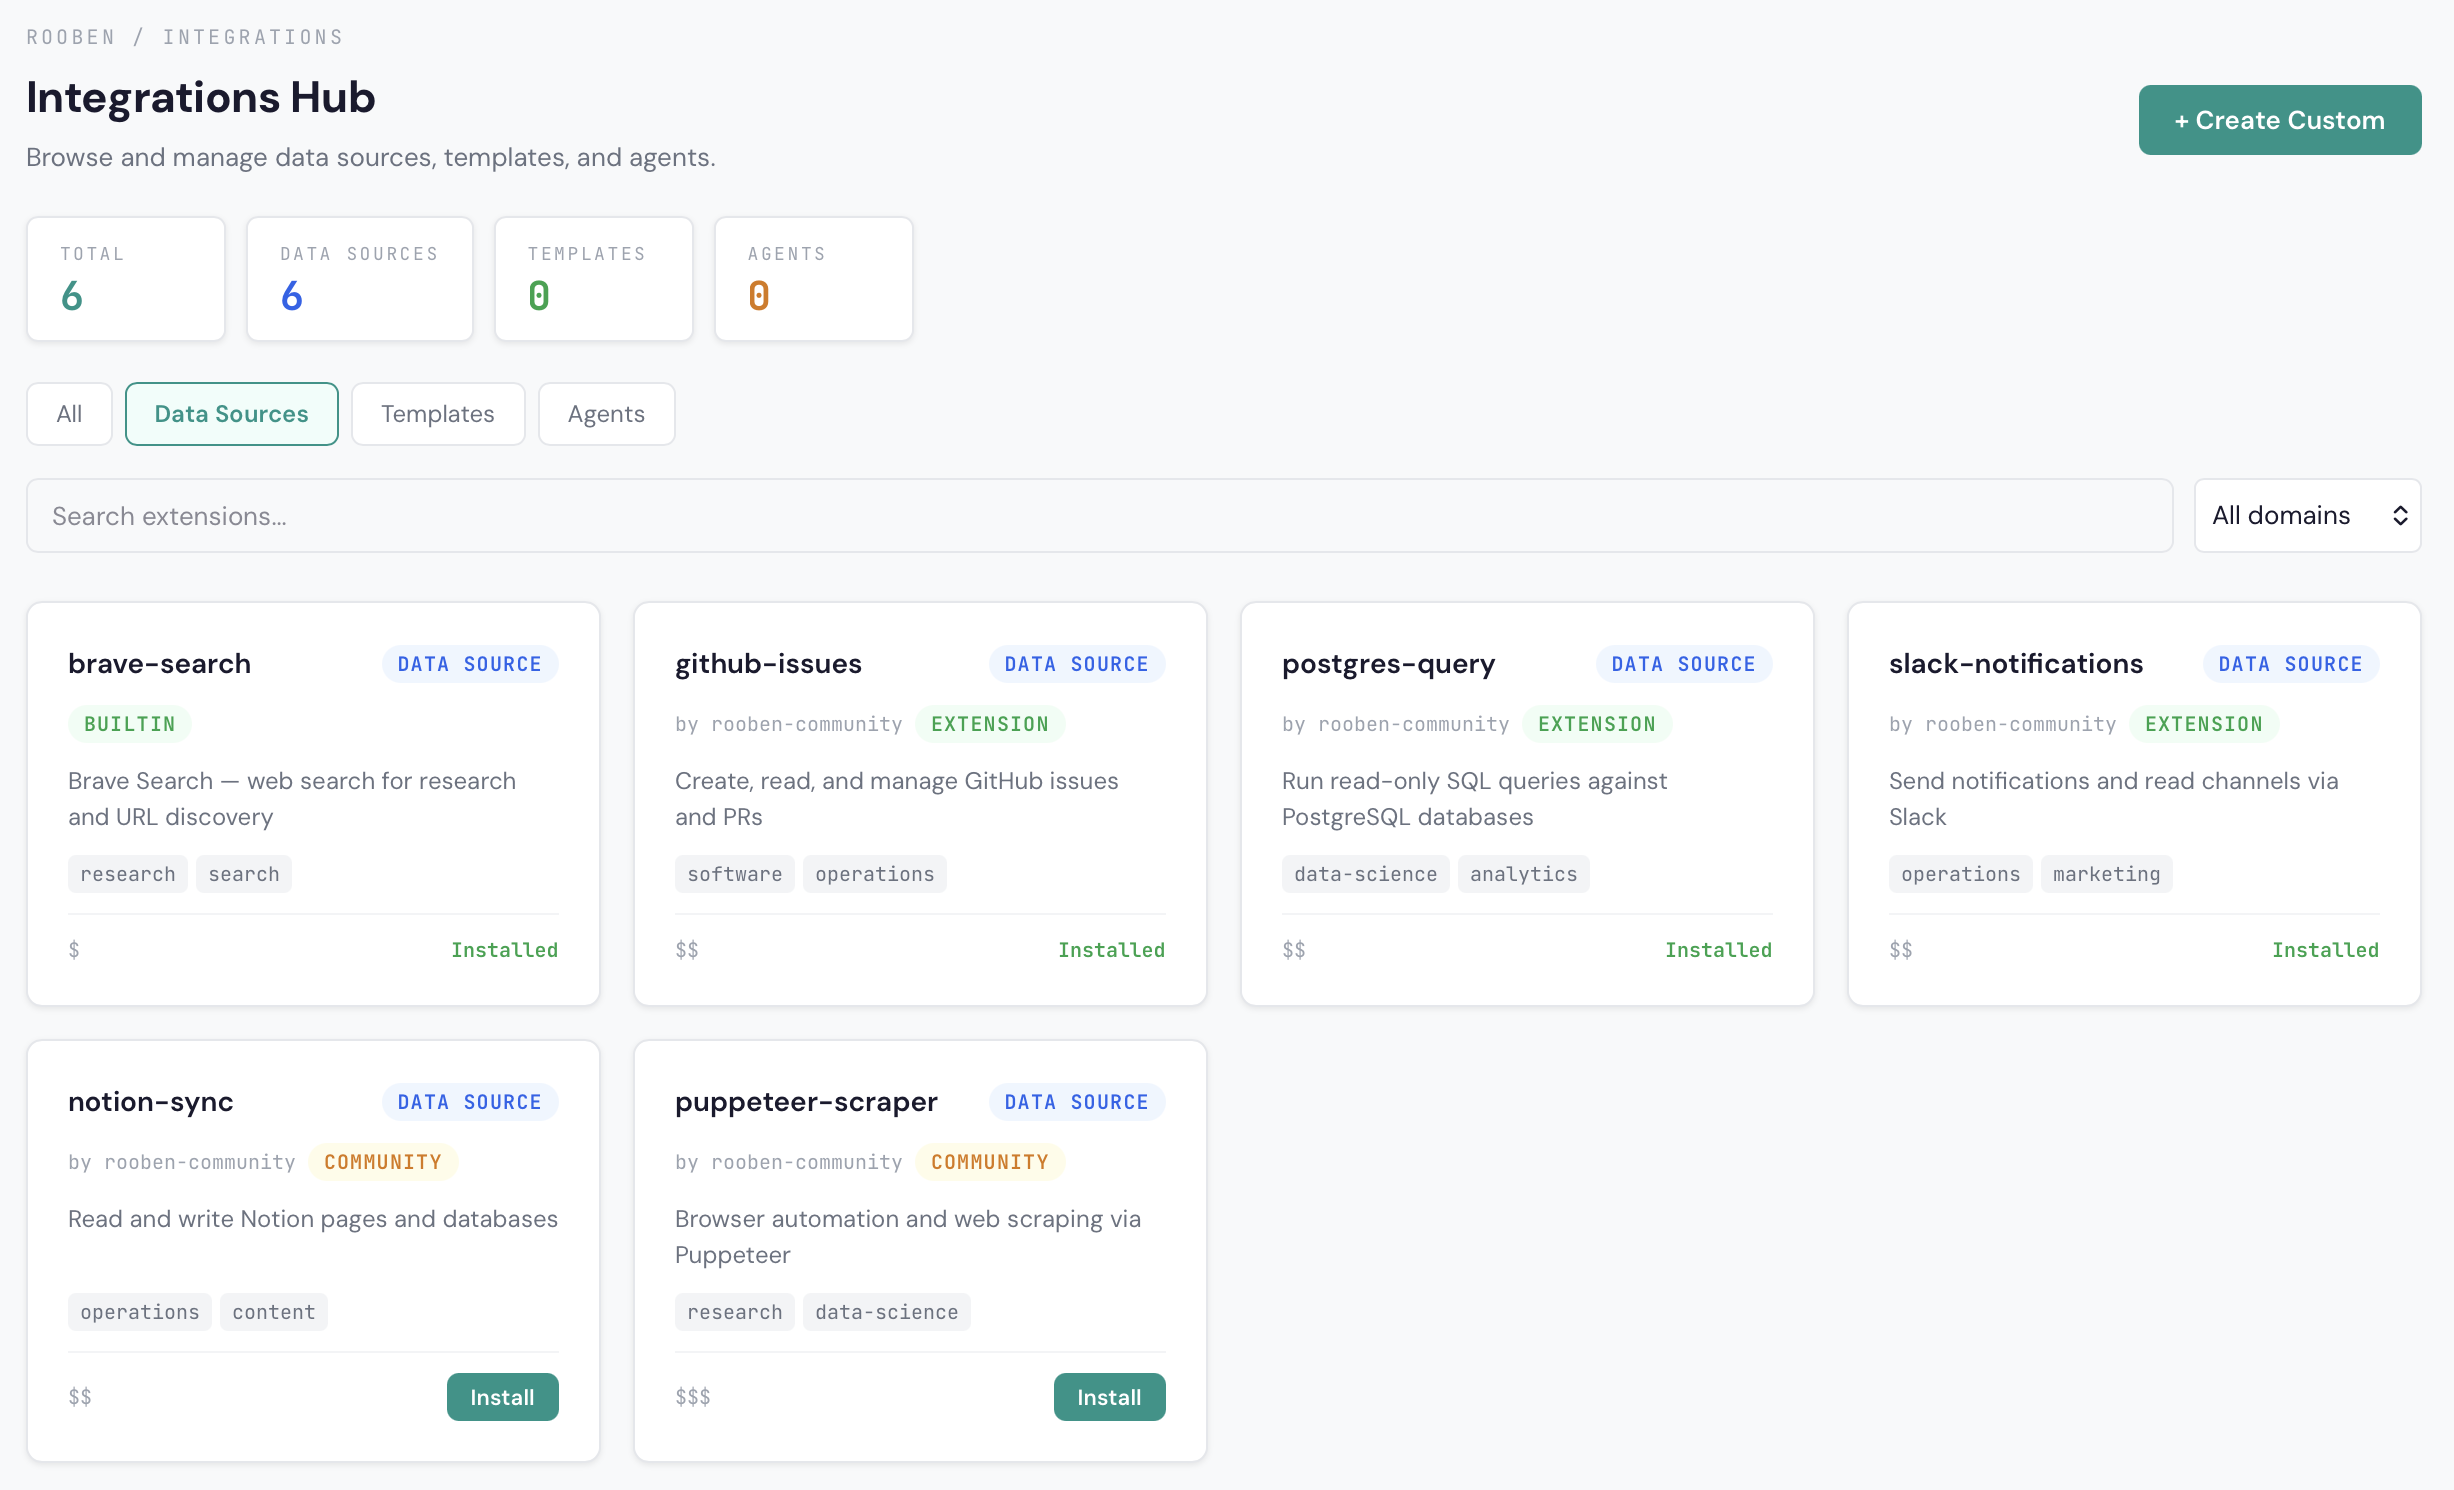Open the postgres-query card title

pos(1388,664)
